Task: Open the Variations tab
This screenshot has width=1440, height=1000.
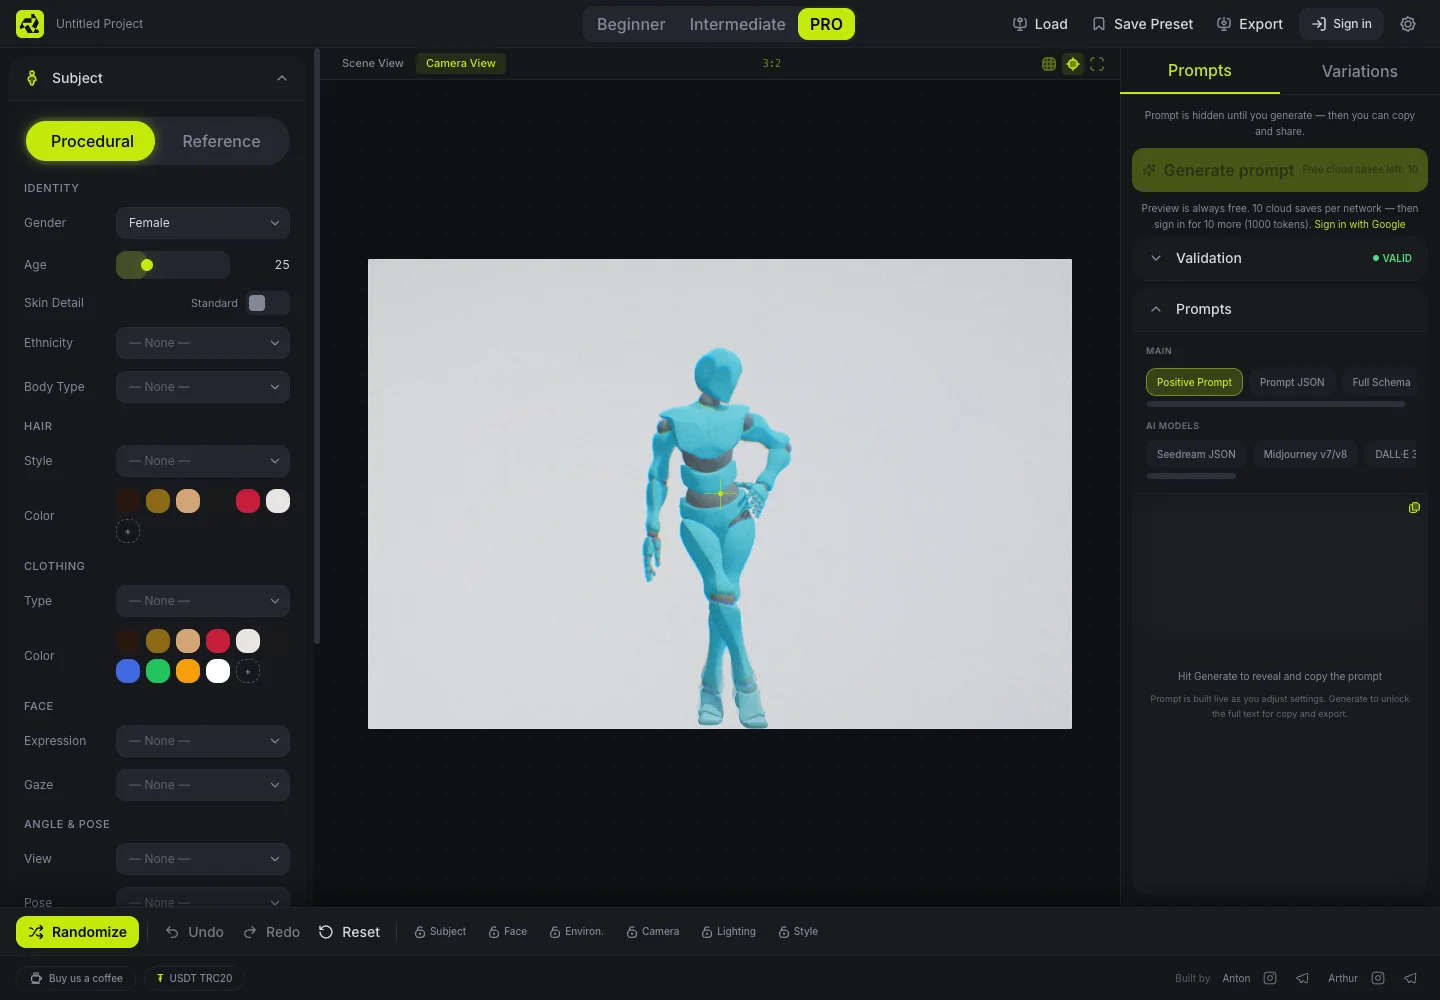Action: click(x=1360, y=71)
